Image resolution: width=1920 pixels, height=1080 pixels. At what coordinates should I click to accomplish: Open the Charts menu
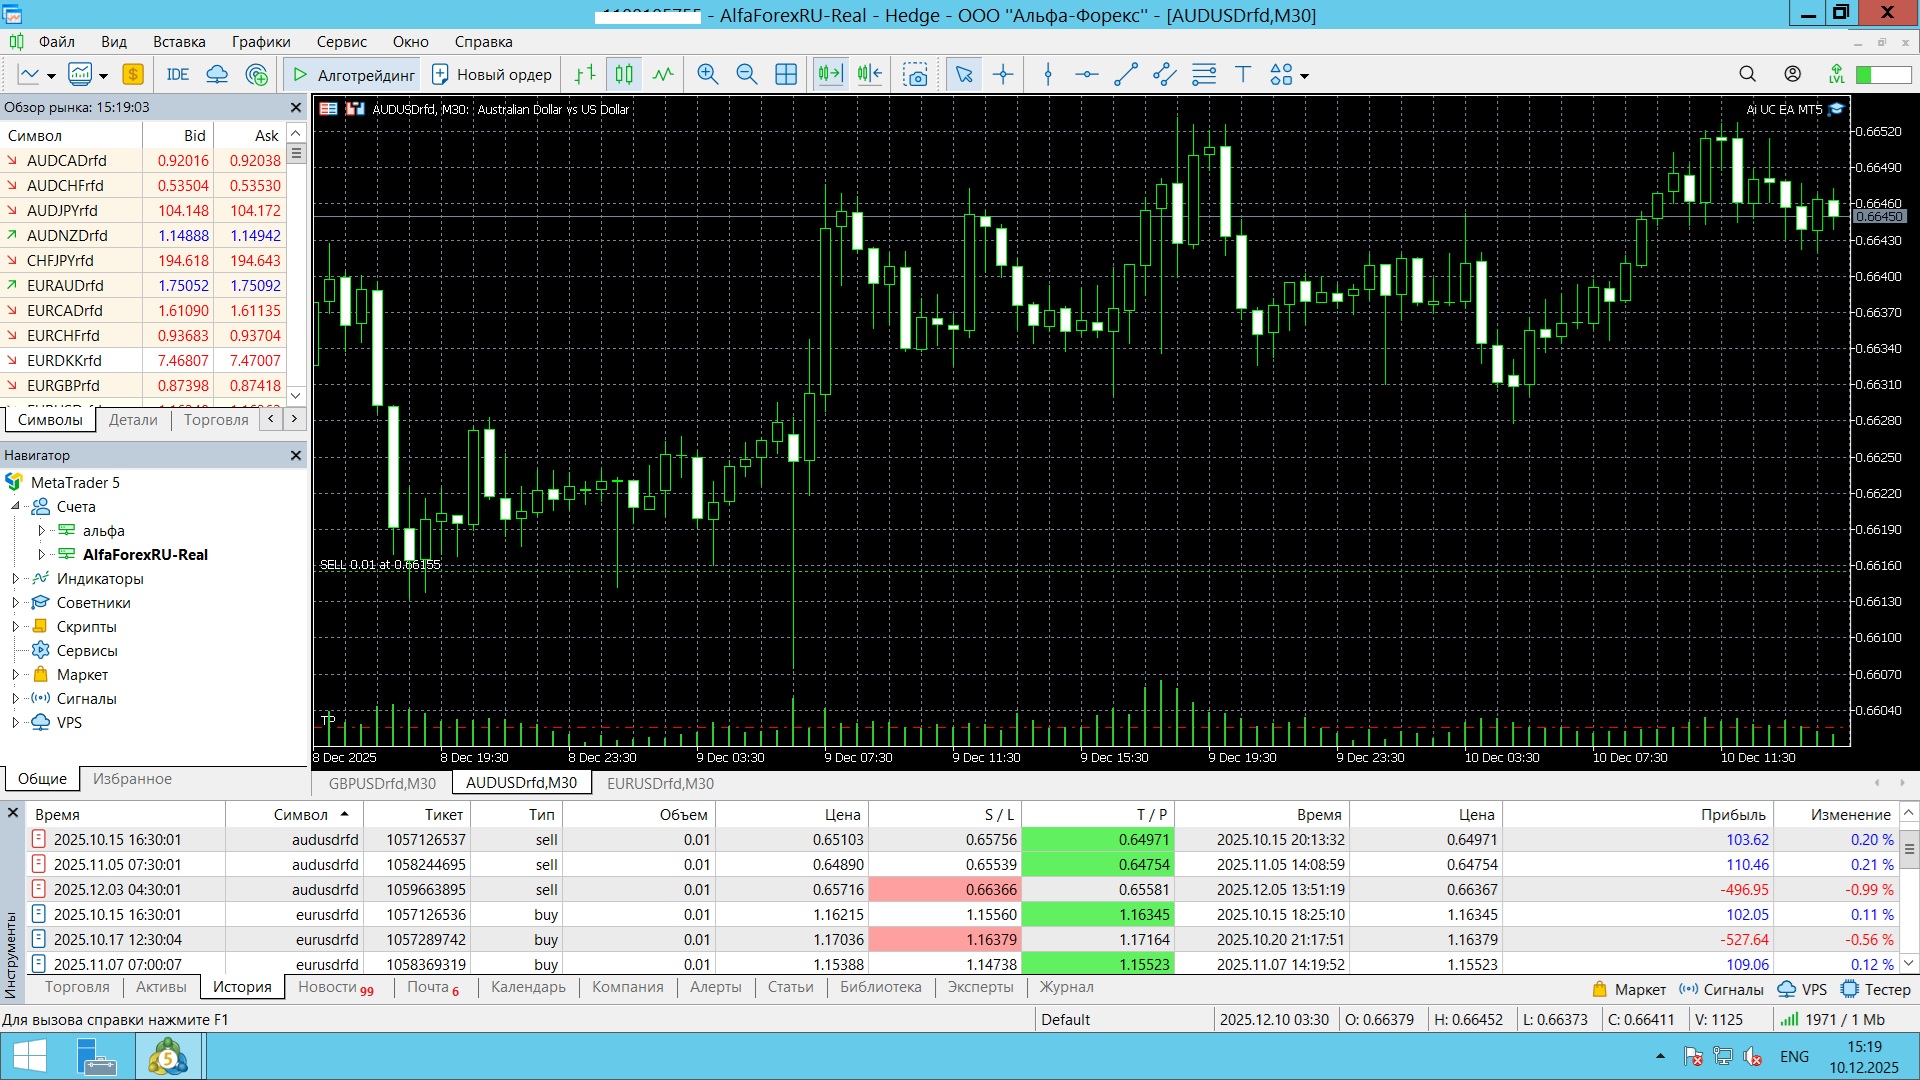tap(260, 42)
